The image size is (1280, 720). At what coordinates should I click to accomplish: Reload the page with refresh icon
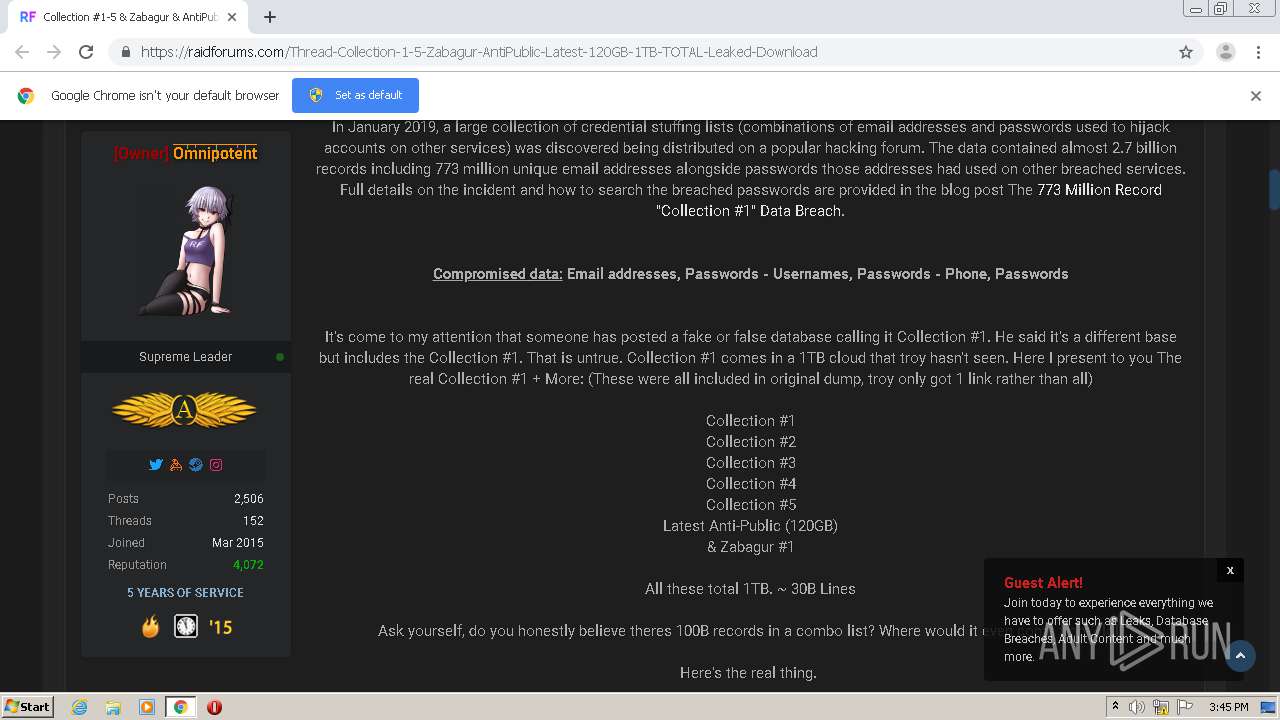[86, 52]
